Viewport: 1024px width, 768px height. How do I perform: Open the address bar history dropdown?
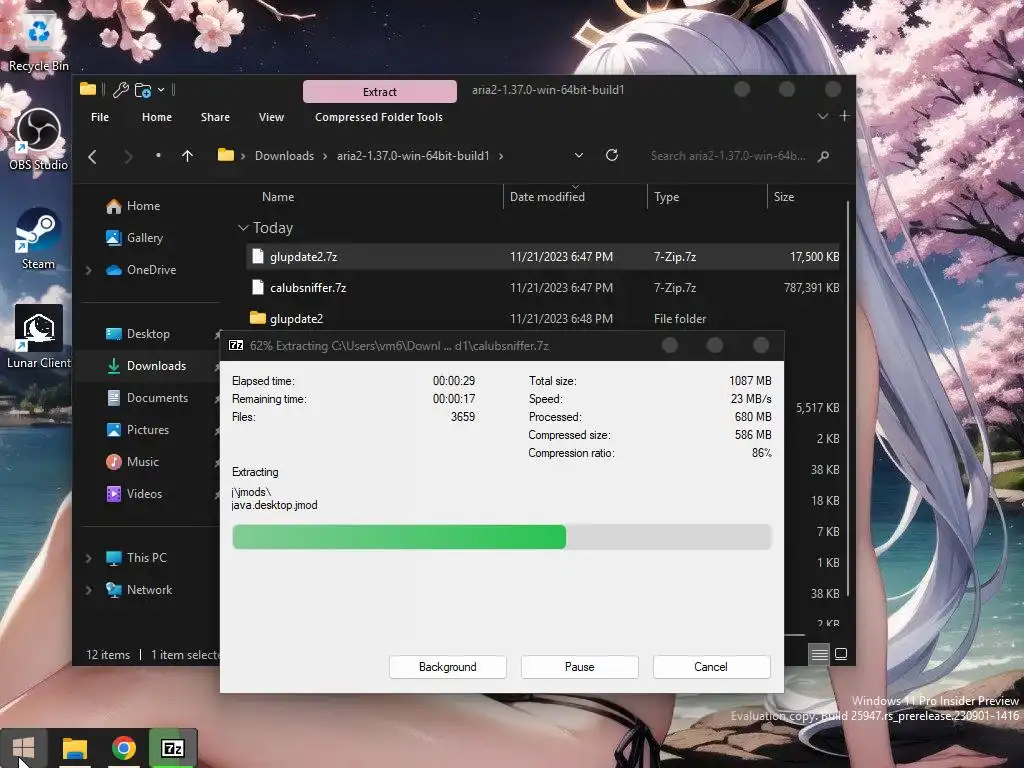pos(579,155)
